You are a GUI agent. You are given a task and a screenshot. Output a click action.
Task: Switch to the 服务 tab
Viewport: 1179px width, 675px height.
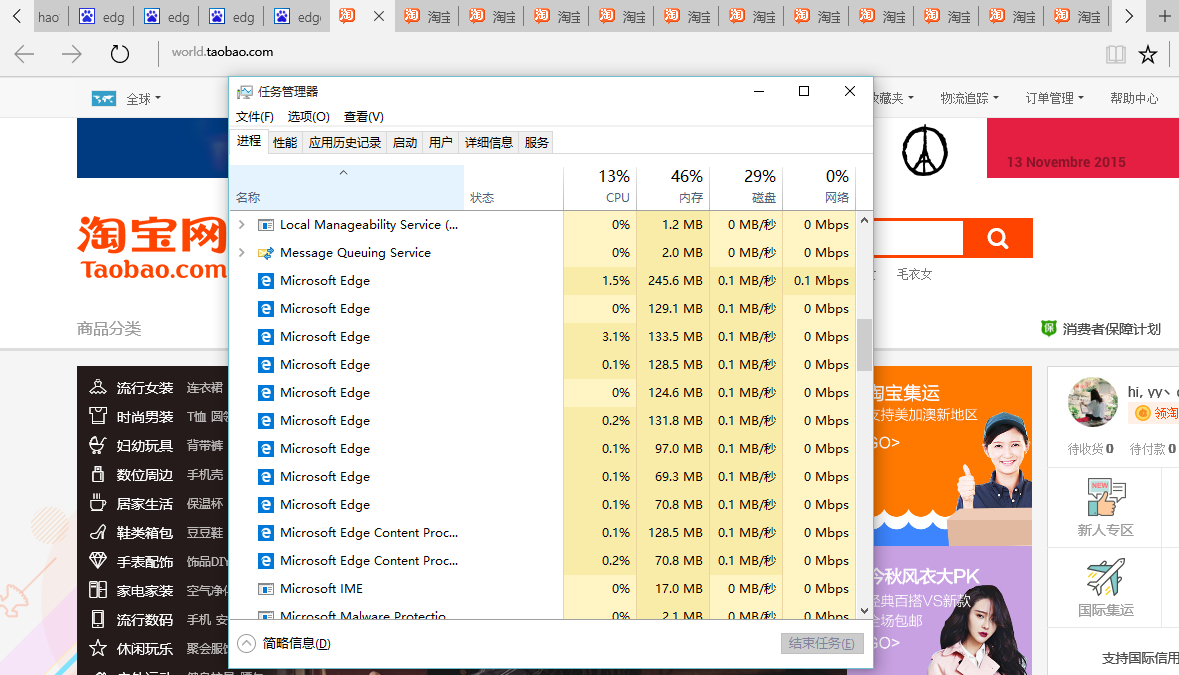coord(537,143)
